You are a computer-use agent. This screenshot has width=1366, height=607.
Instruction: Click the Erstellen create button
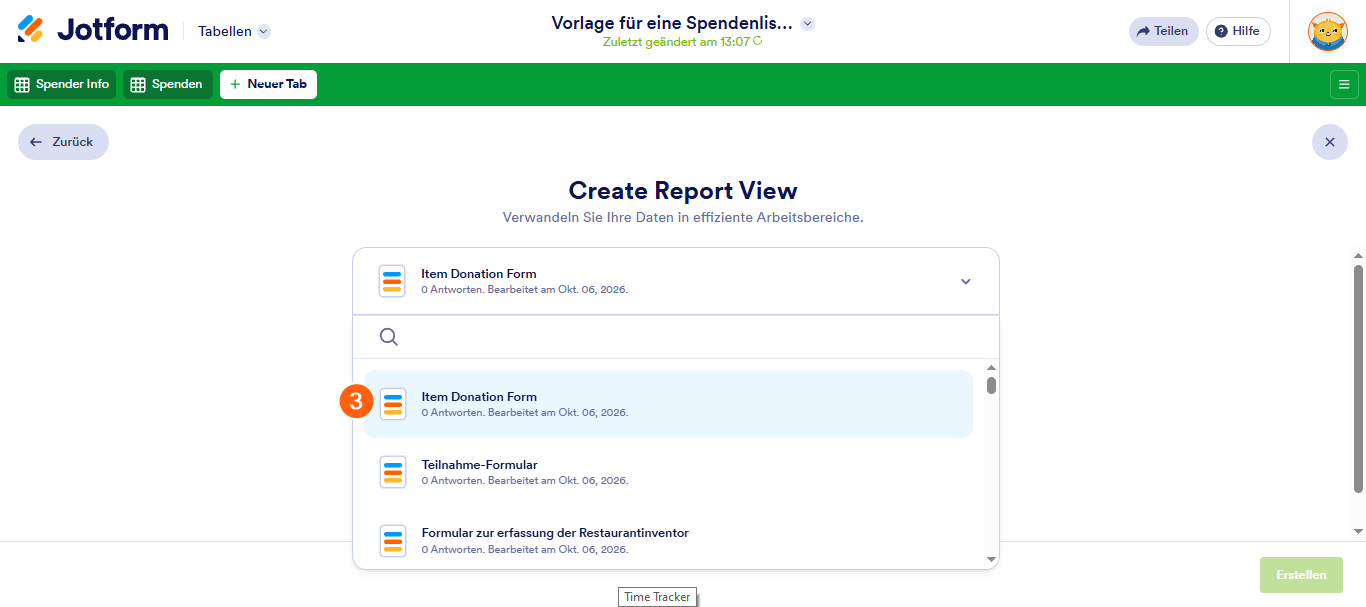tap(1301, 575)
